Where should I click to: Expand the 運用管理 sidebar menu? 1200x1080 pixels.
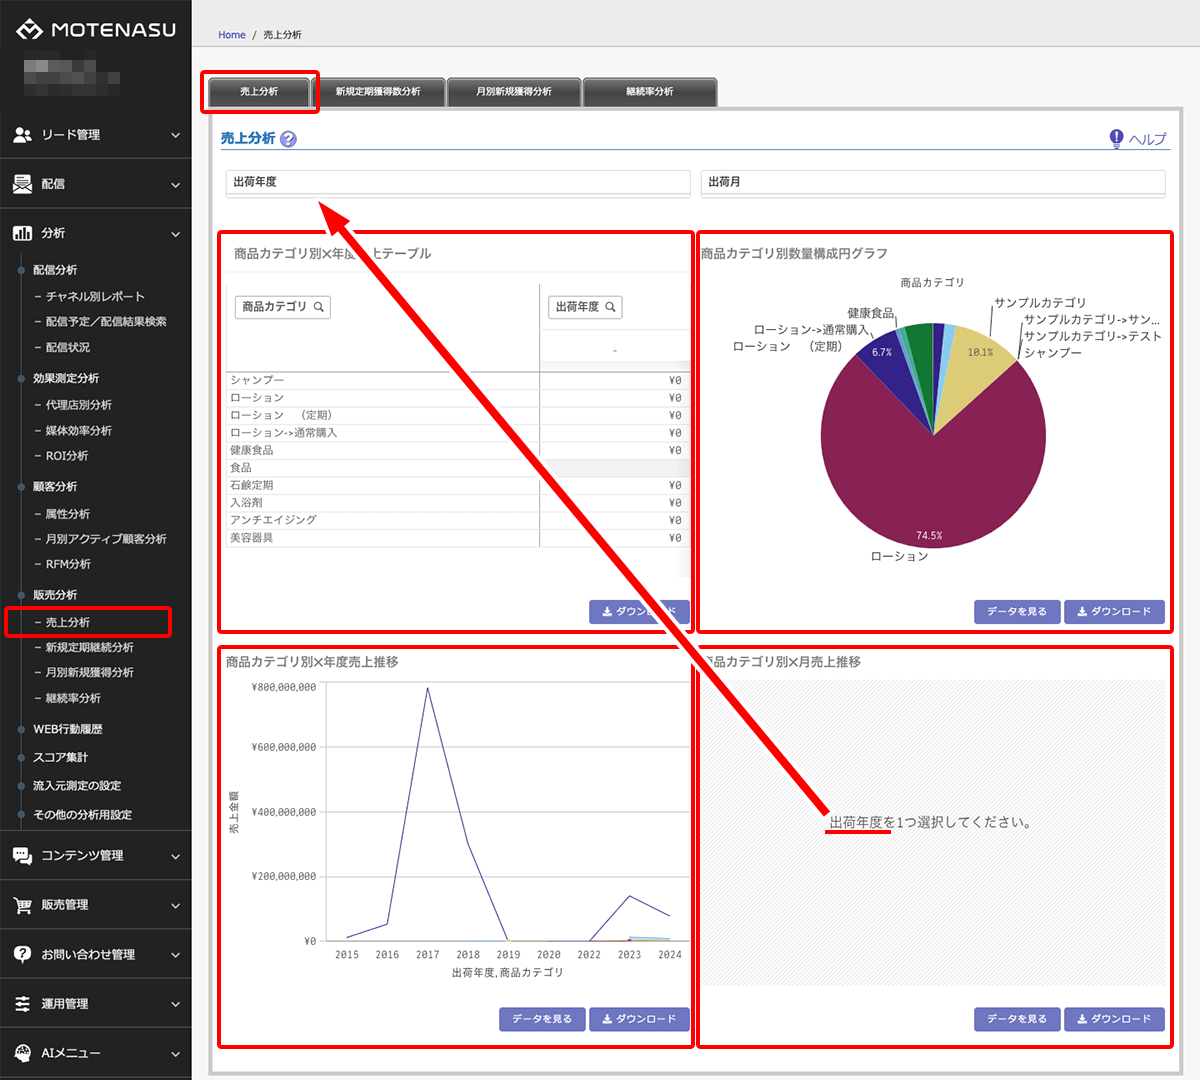[175, 1004]
